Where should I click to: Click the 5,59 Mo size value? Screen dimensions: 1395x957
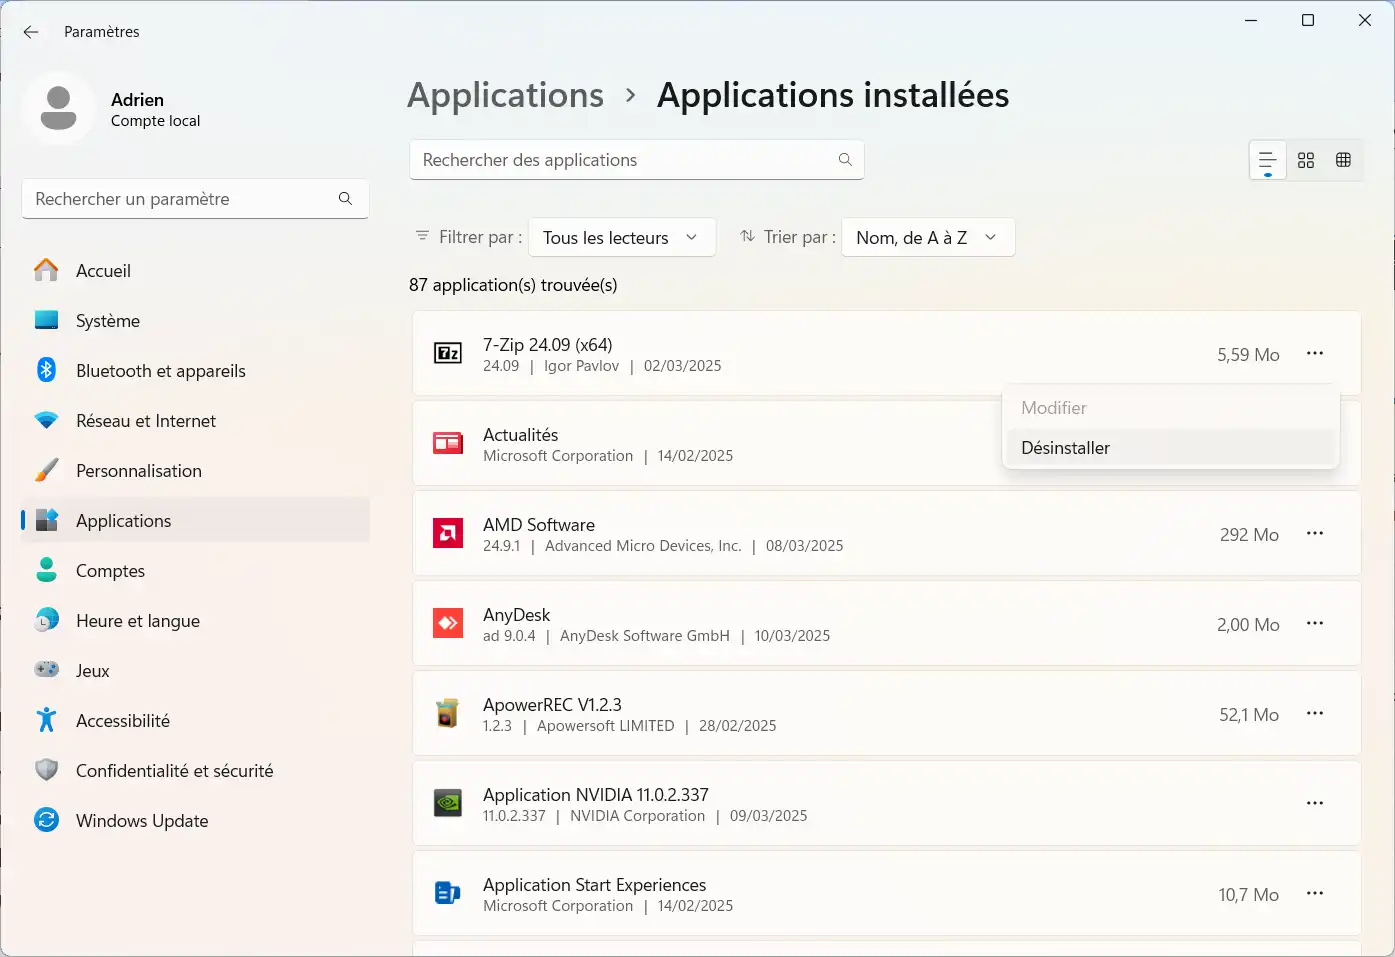pyautogui.click(x=1248, y=354)
